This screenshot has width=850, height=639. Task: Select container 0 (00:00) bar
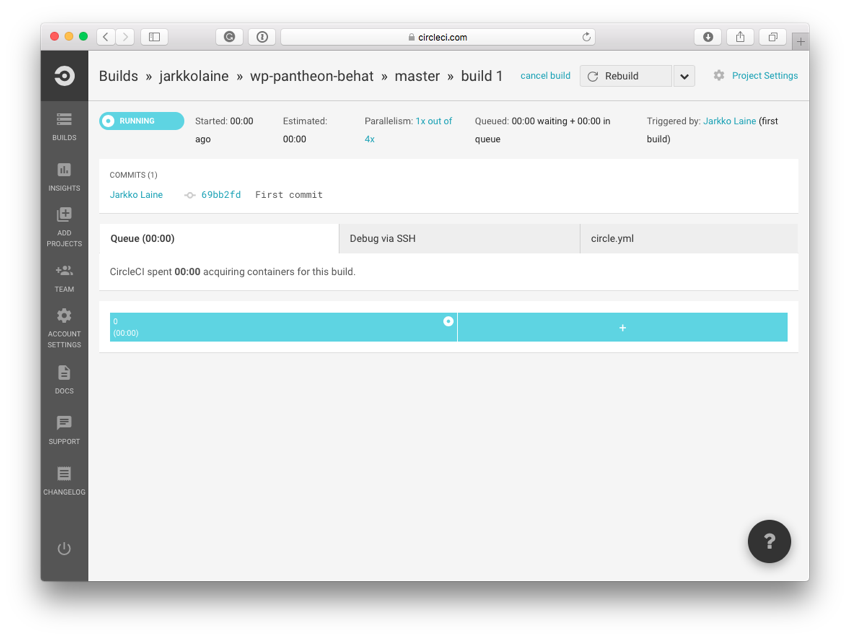283,327
